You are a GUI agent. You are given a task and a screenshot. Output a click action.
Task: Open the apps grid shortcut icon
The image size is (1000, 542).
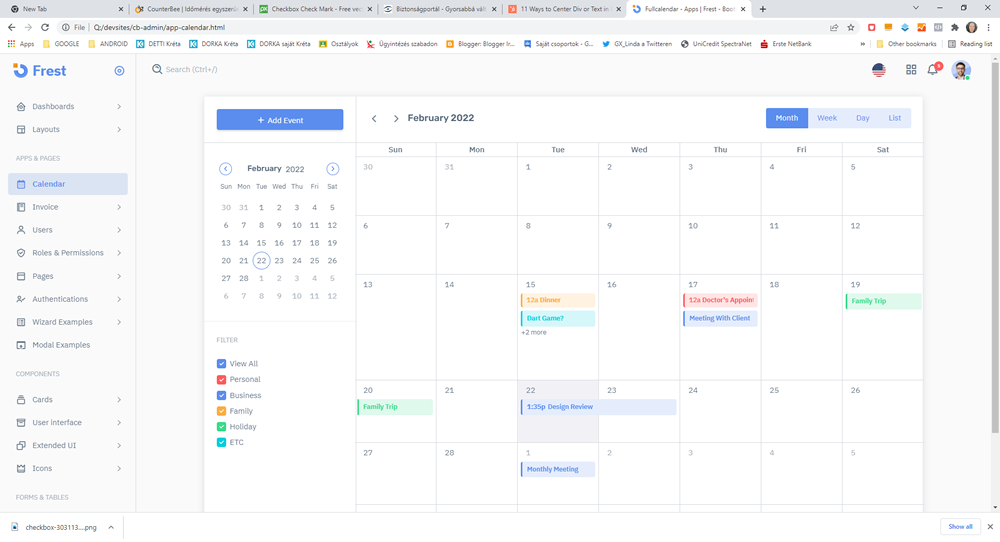(x=911, y=70)
